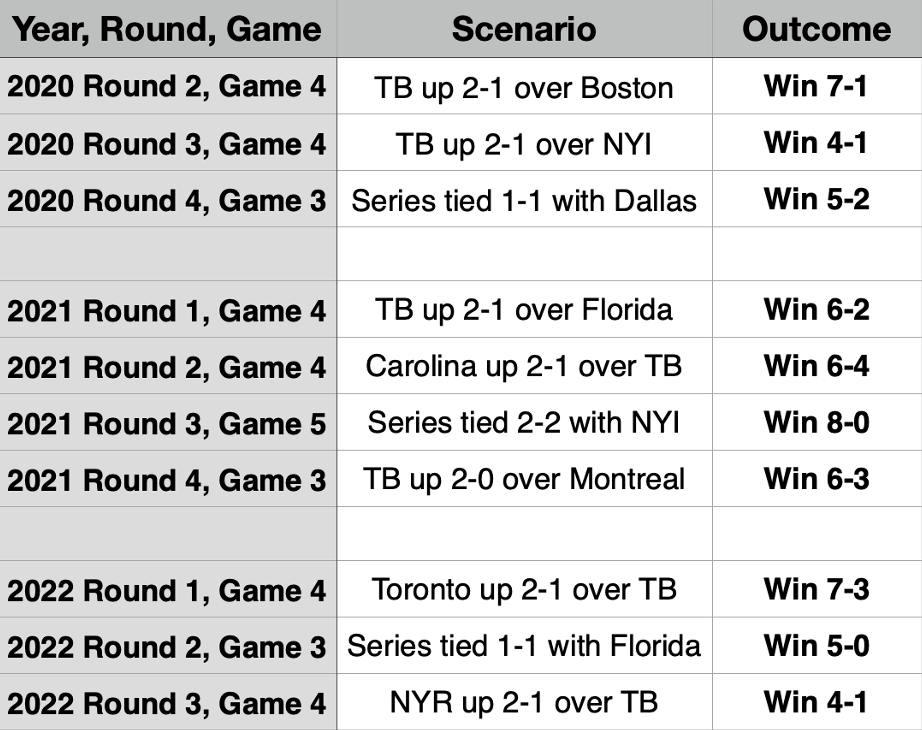Click the "Series tied 1-1 with Dallas" cell
Image resolution: width=922 pixels, height=730 pixels.
pos(524,200)
